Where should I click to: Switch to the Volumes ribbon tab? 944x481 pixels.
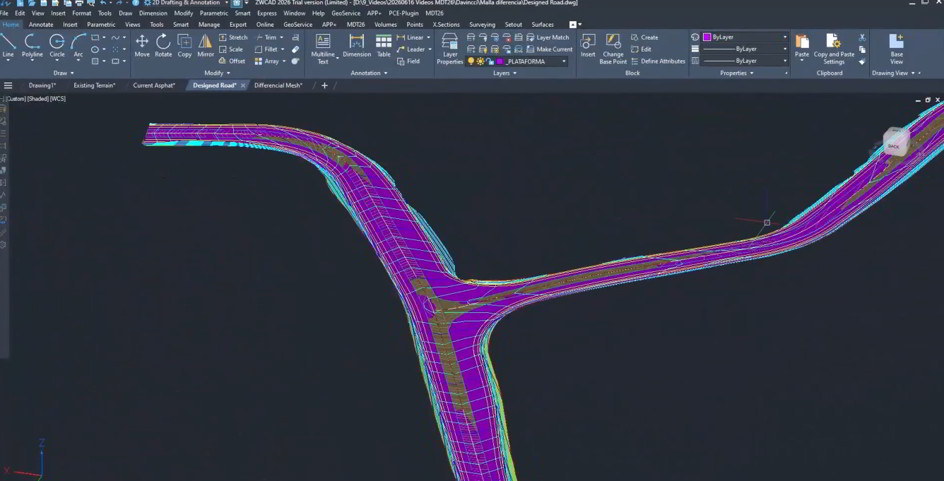coord(385,25)
